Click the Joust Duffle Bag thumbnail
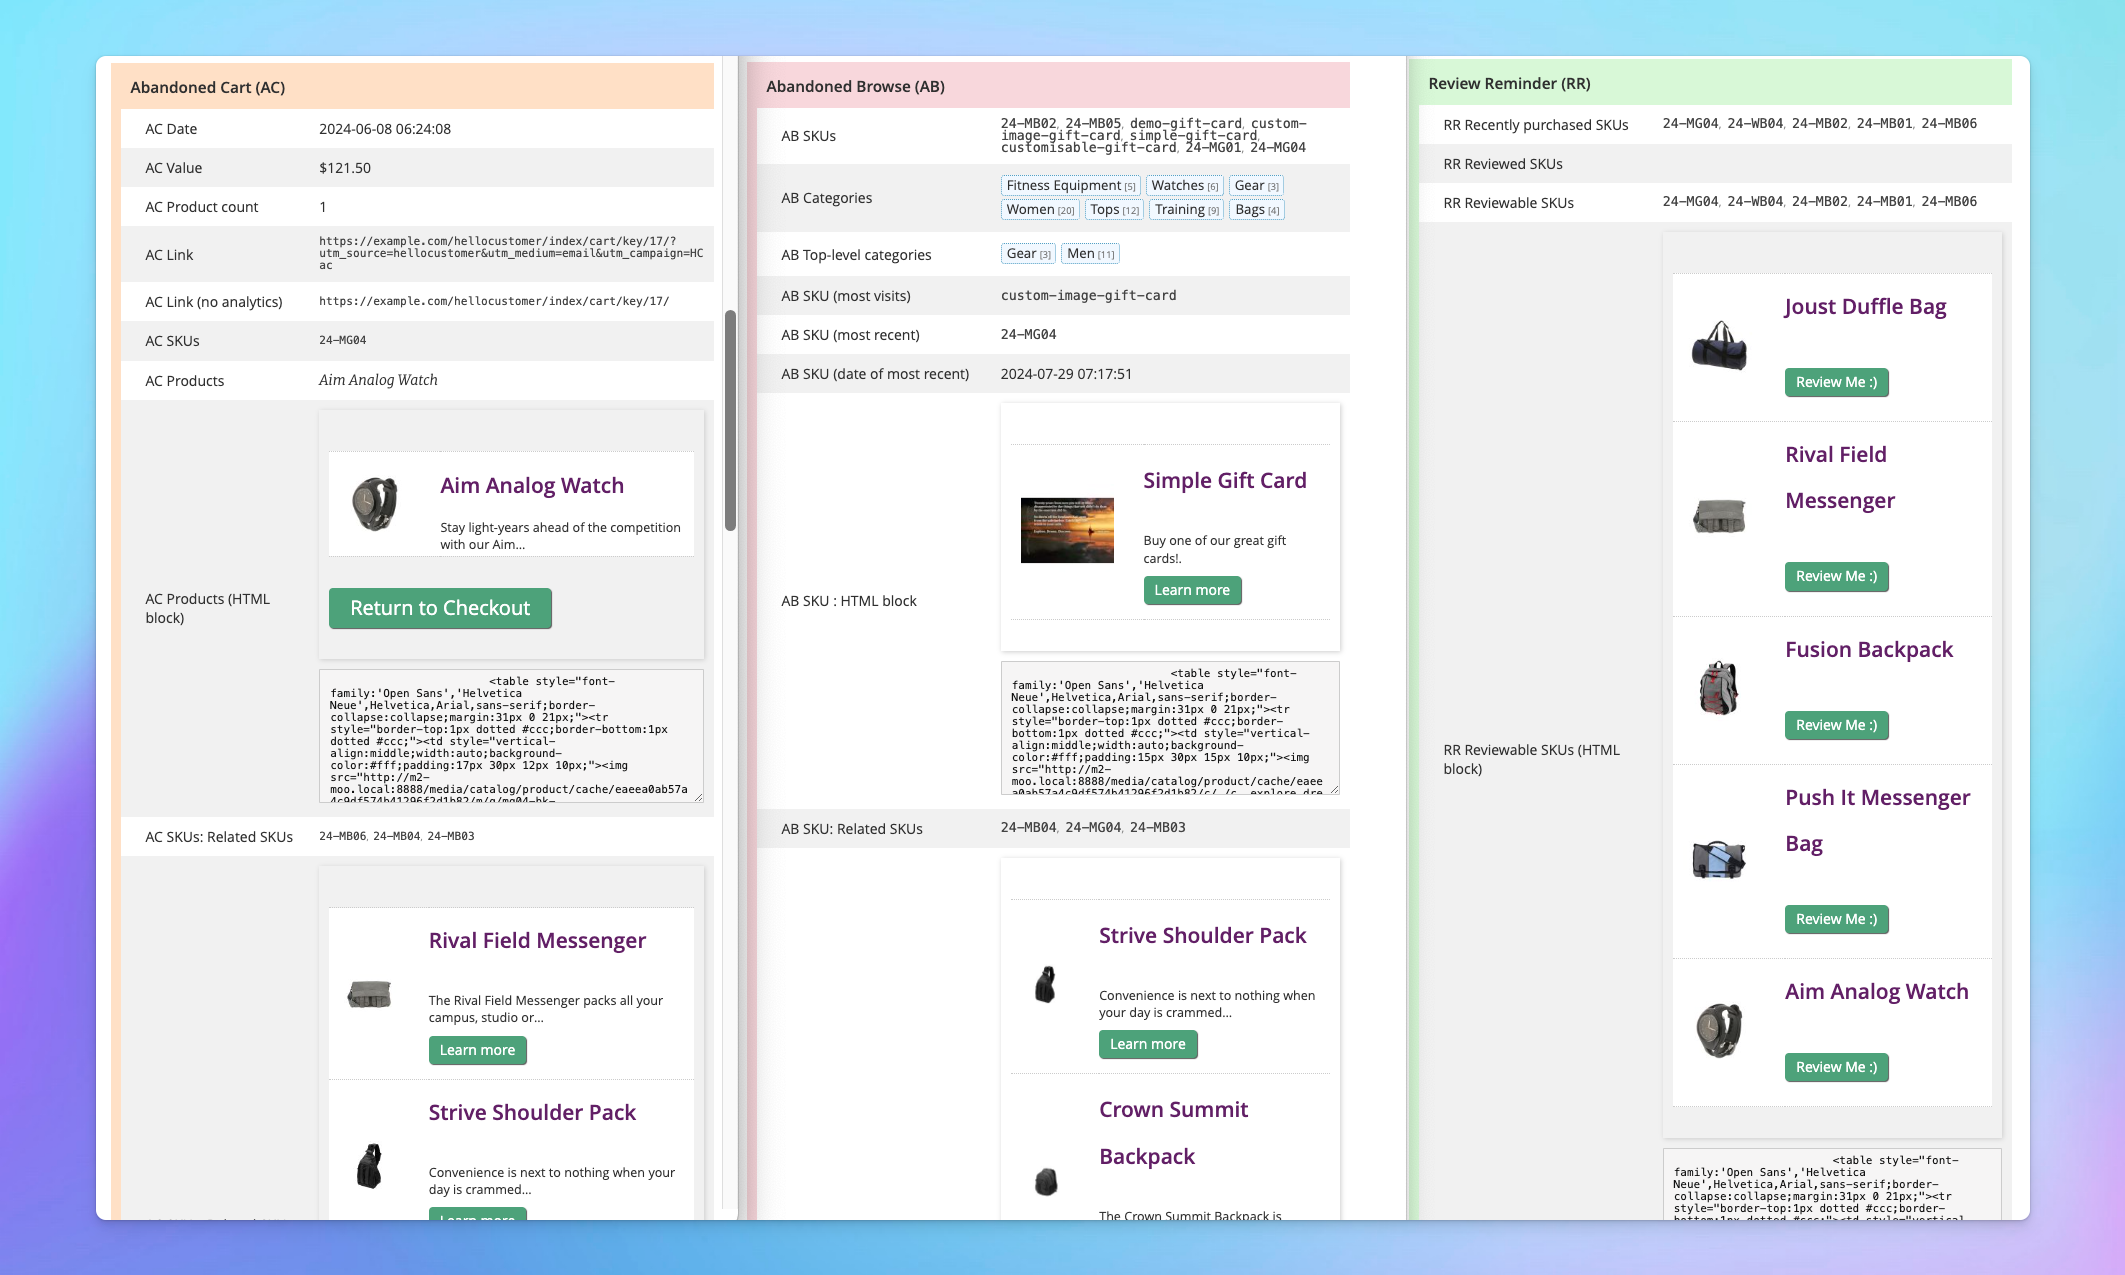This screenshot has height=1275, width=2125. [x=1719, y=346]
